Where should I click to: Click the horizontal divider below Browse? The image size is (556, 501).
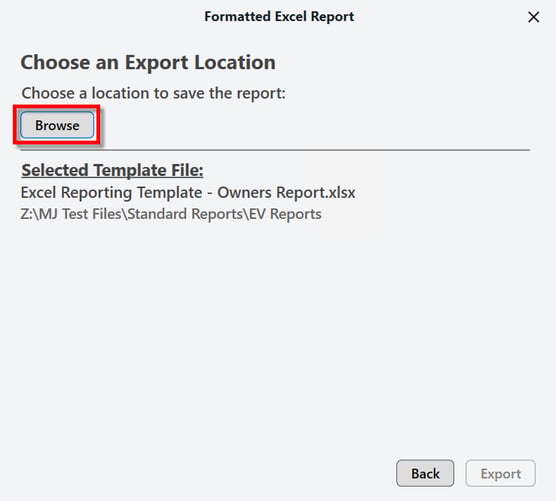click(275, 150)
